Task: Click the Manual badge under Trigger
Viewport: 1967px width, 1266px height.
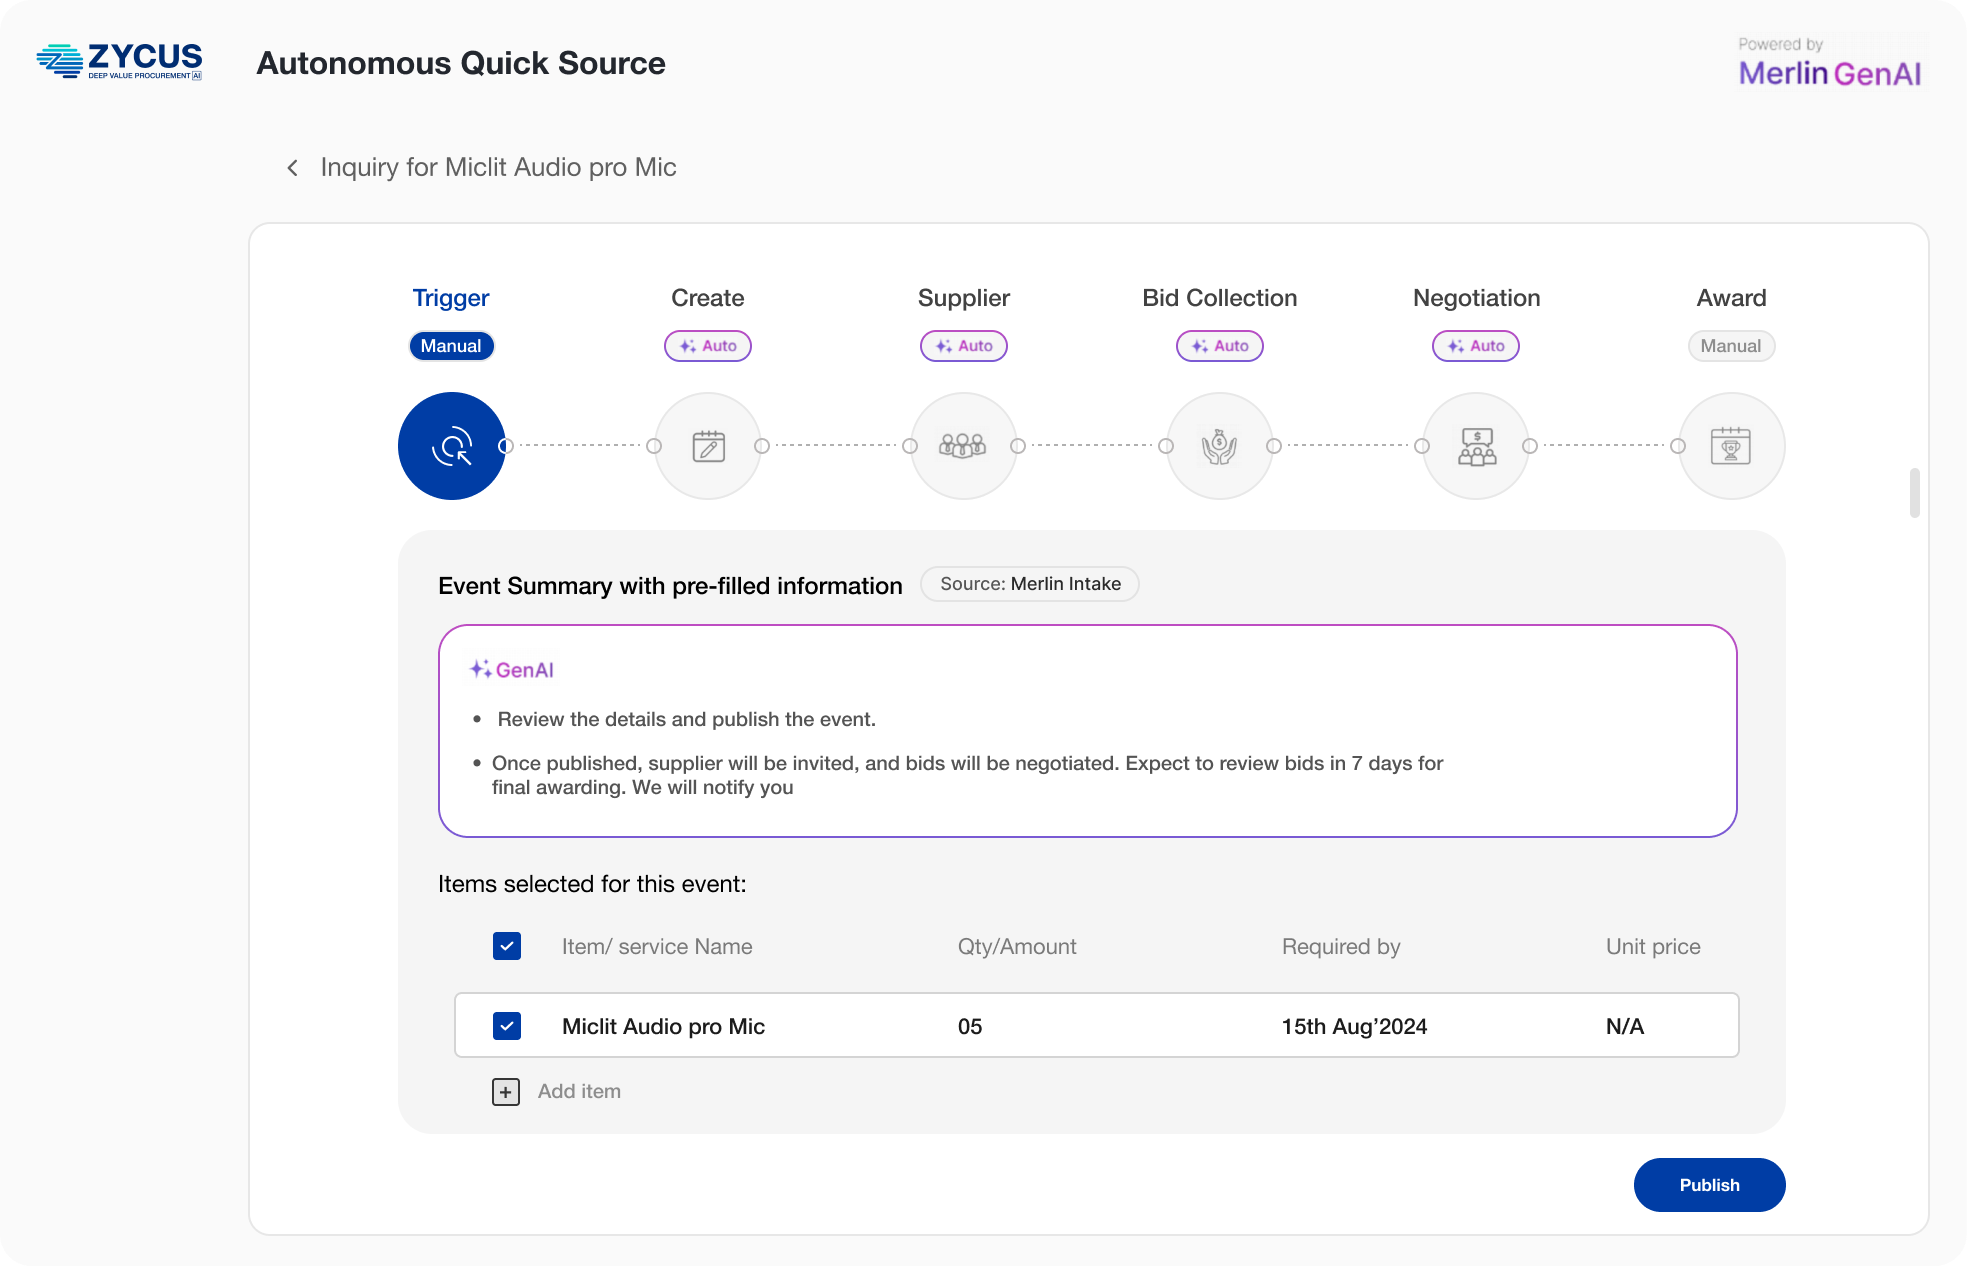Action: [x=451, y=346]
